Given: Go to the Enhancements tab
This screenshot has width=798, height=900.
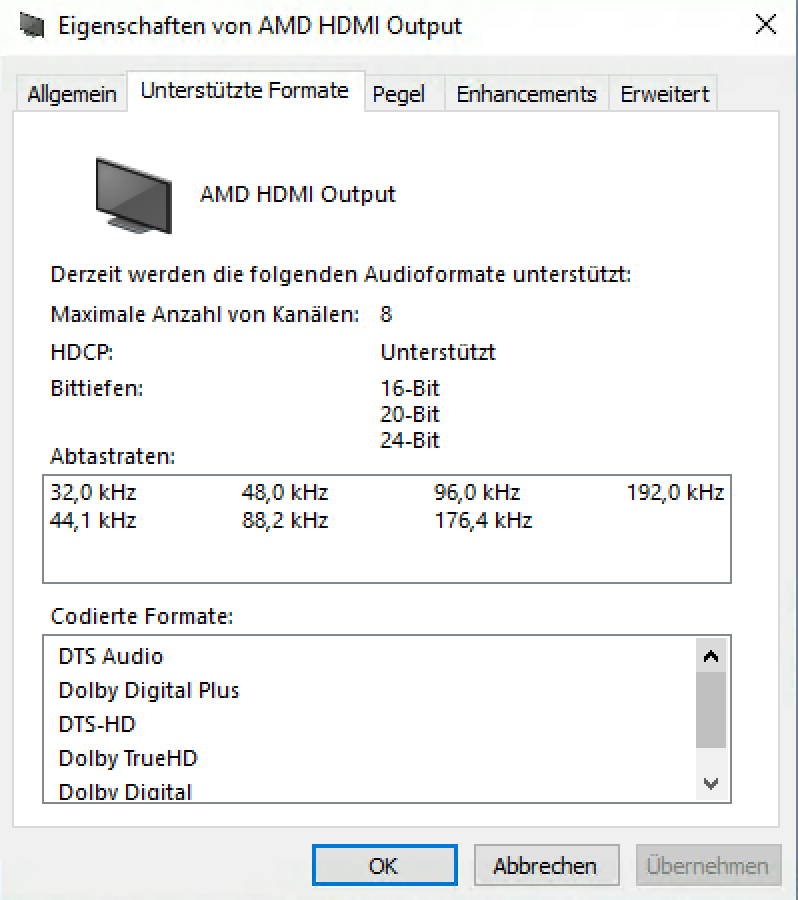Looking at the screenshot, I should (x=526, y=94).
